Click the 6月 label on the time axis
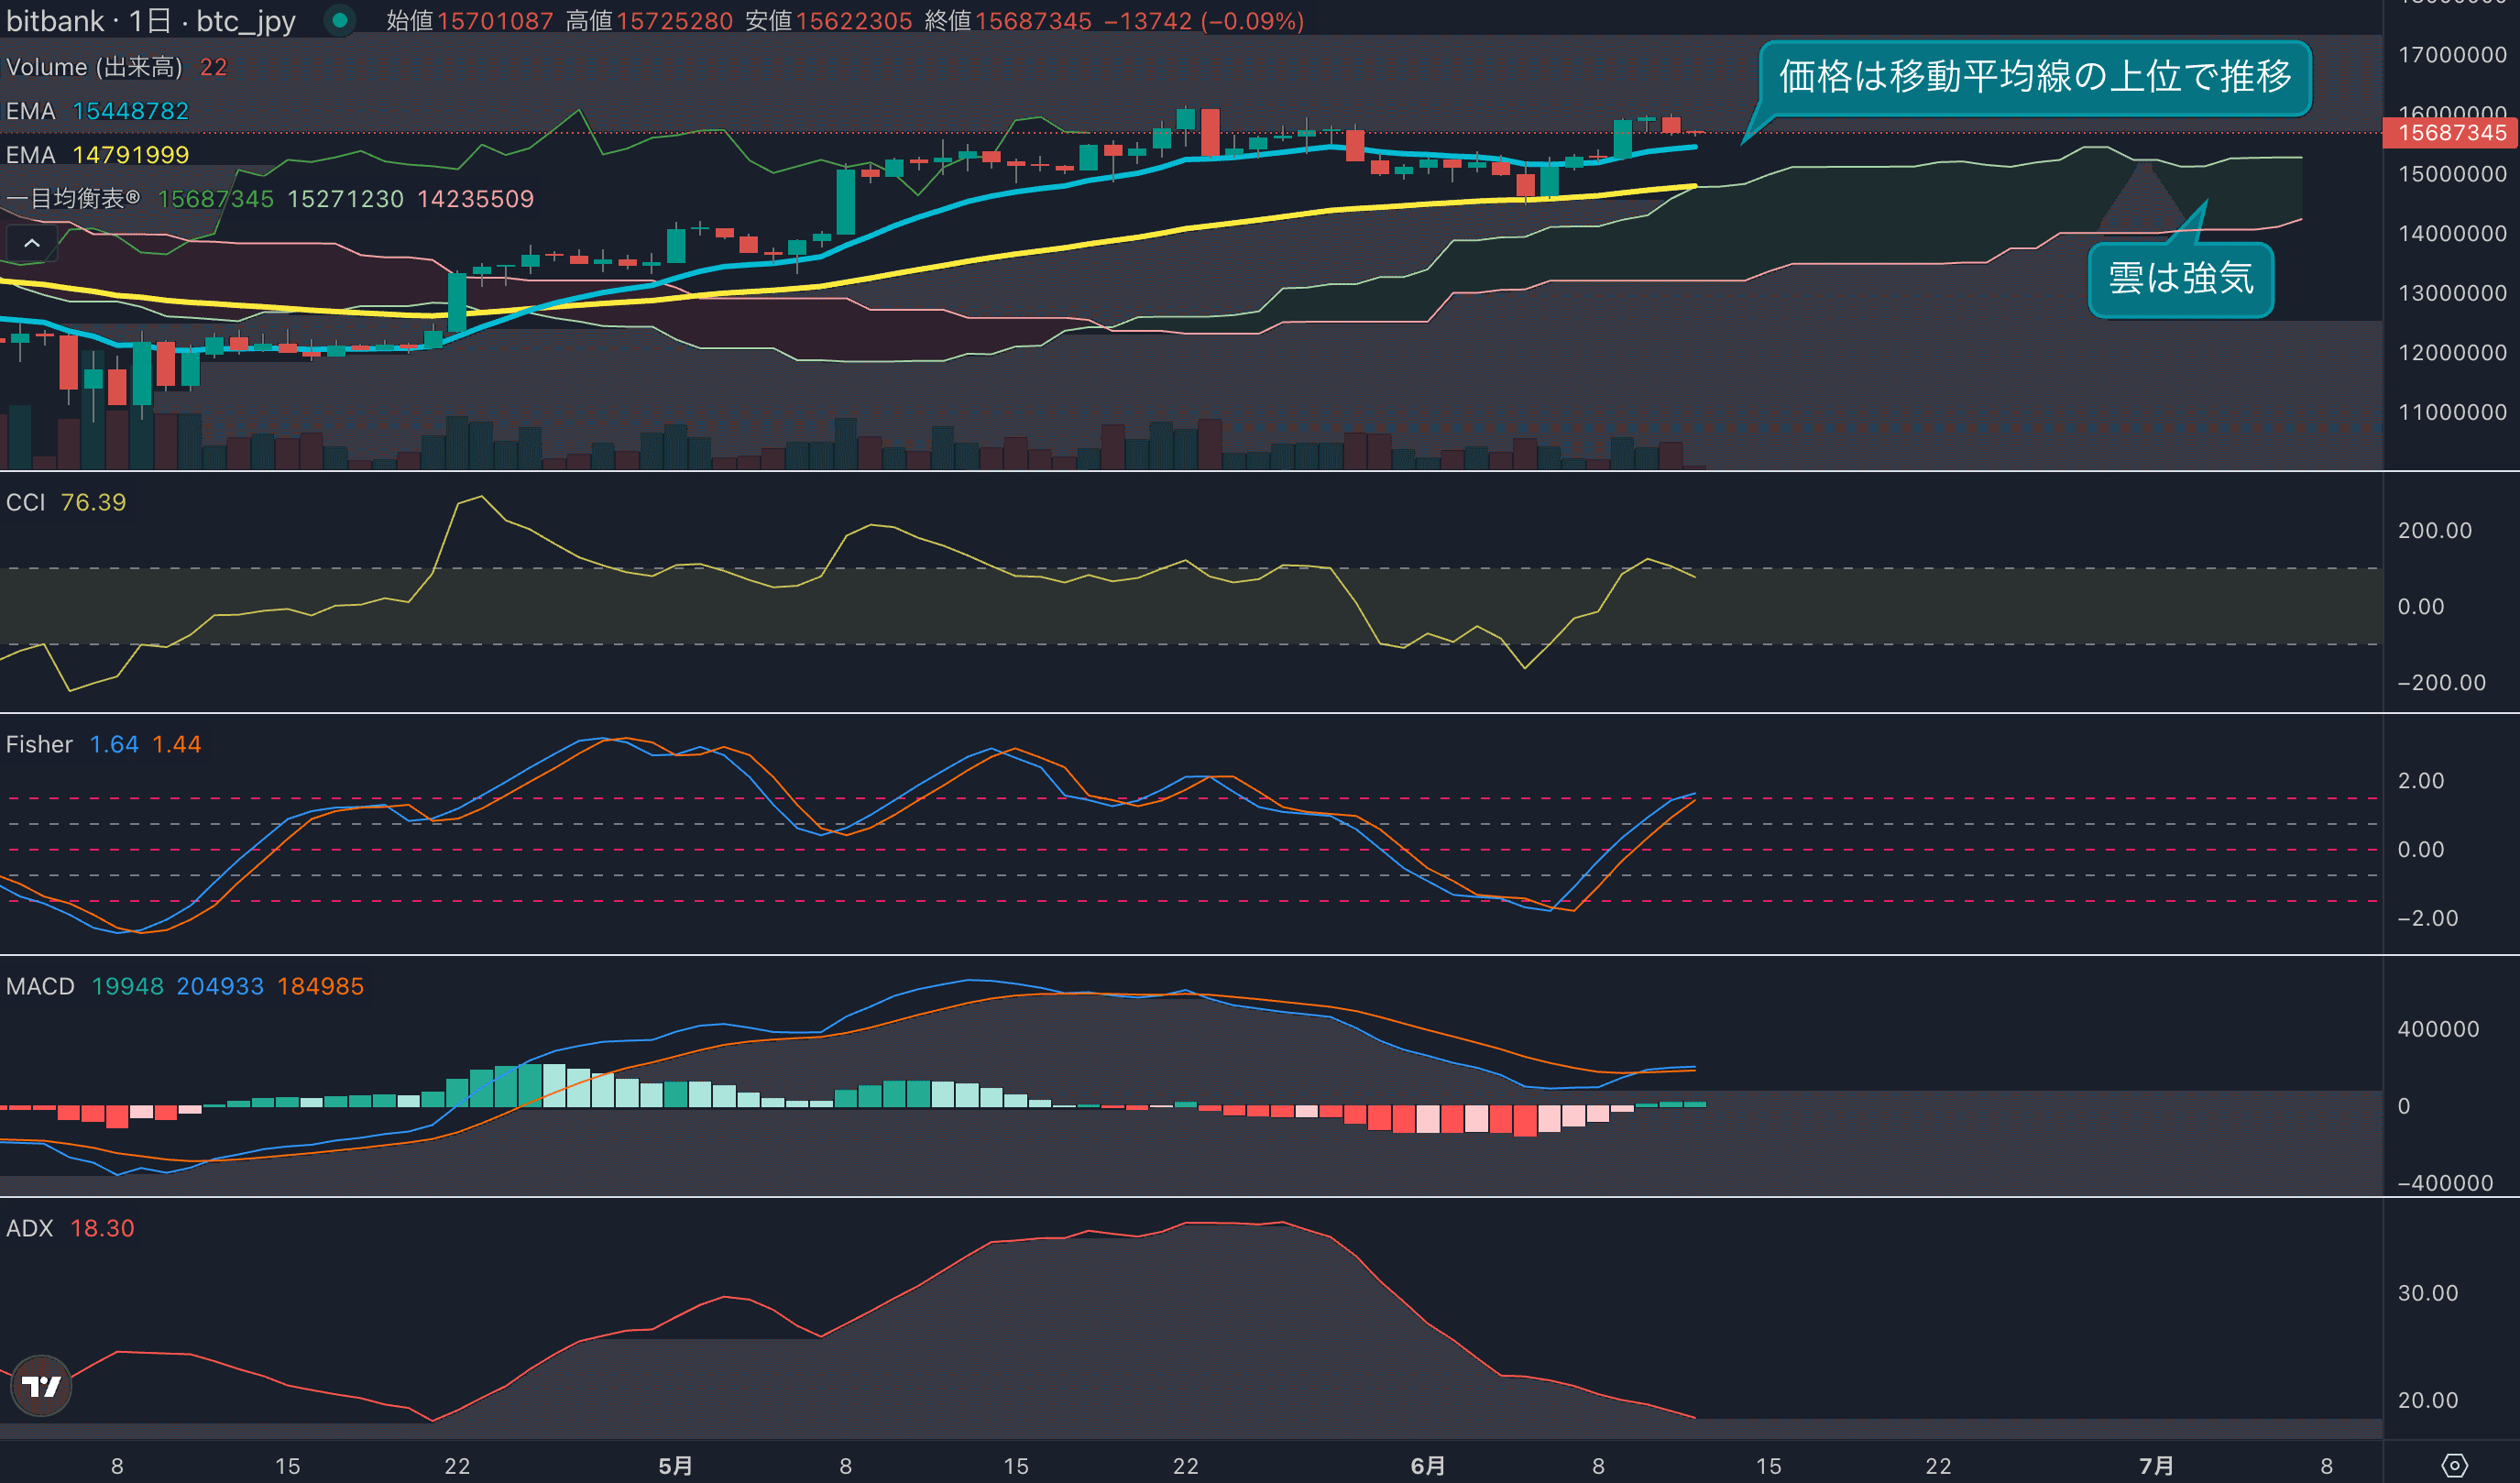The width and height of the screenshot is (2520, 1483). point(1427,1465)
